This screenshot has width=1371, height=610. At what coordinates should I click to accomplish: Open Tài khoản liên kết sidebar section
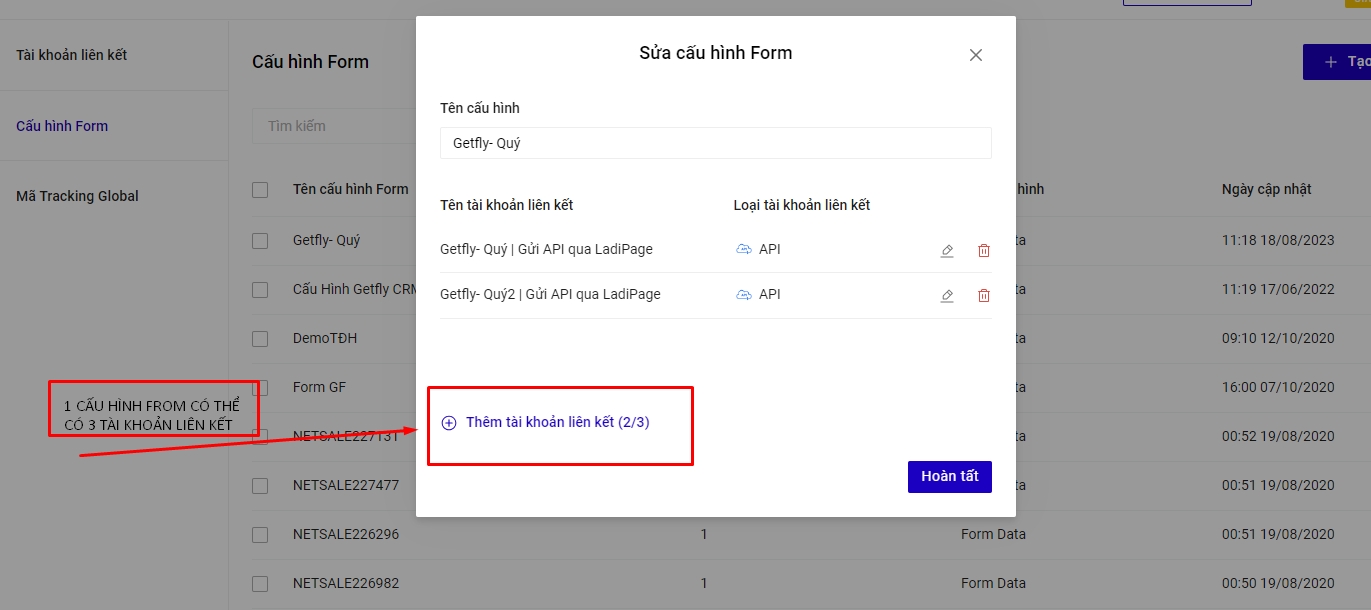pyautogui.click(x=72, y=55)
